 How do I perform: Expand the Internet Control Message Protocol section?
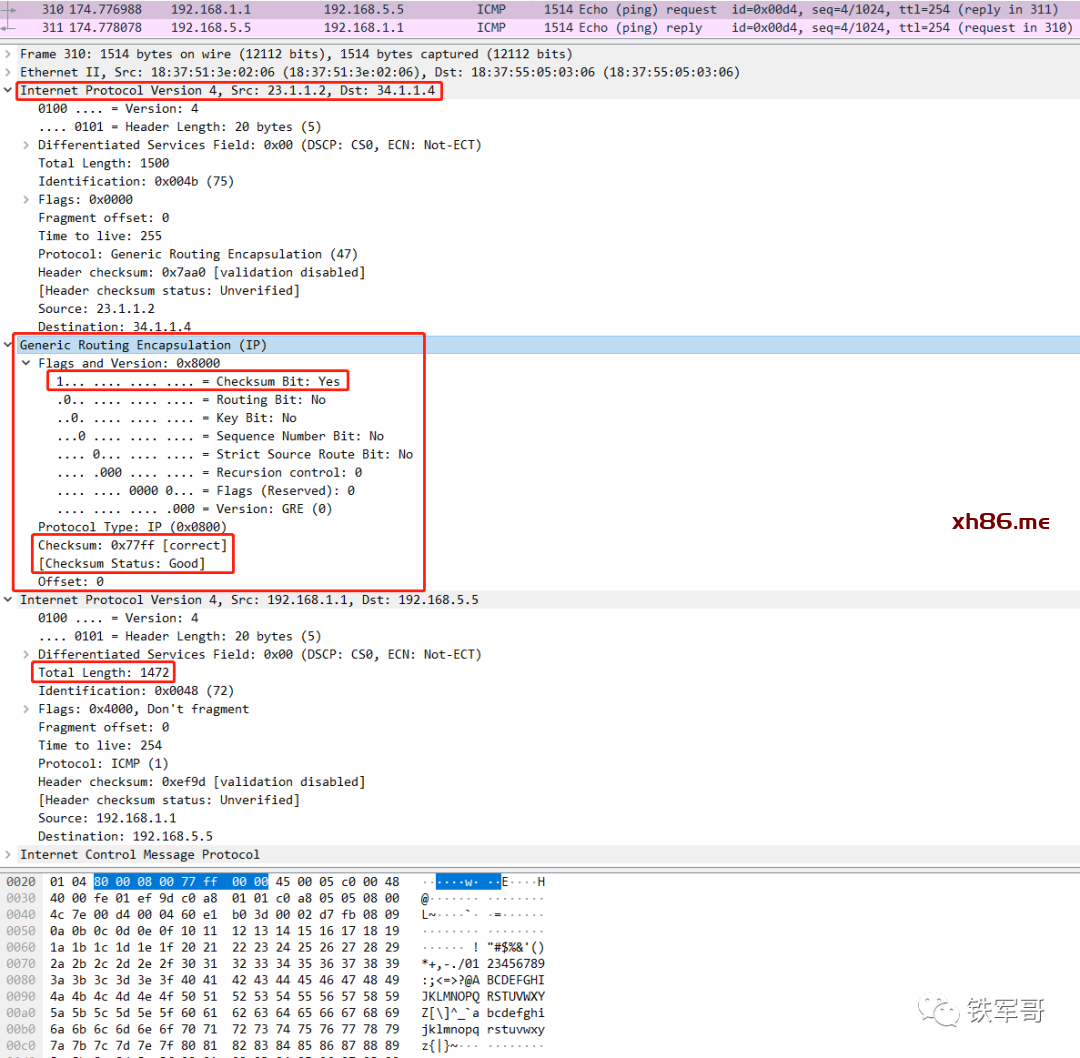[x=10, y=855]
